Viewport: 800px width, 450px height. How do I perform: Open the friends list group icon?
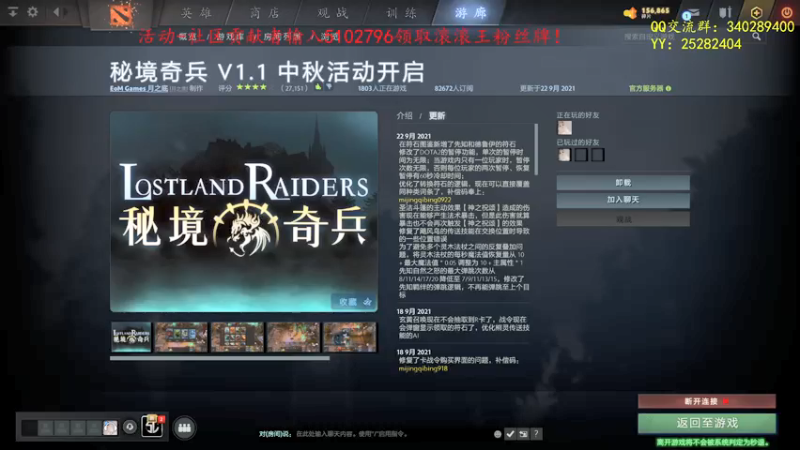[185, 428]
